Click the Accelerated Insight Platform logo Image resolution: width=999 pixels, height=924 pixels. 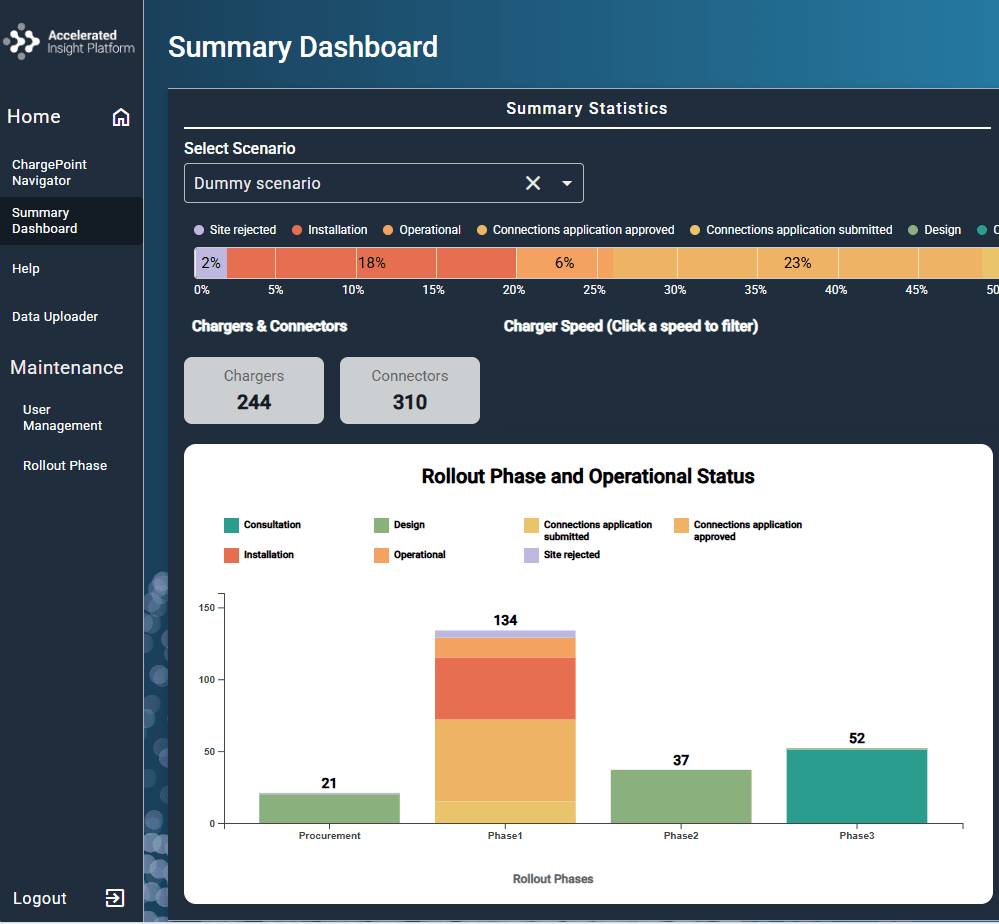pyautogui.click(x=70, y=43)
